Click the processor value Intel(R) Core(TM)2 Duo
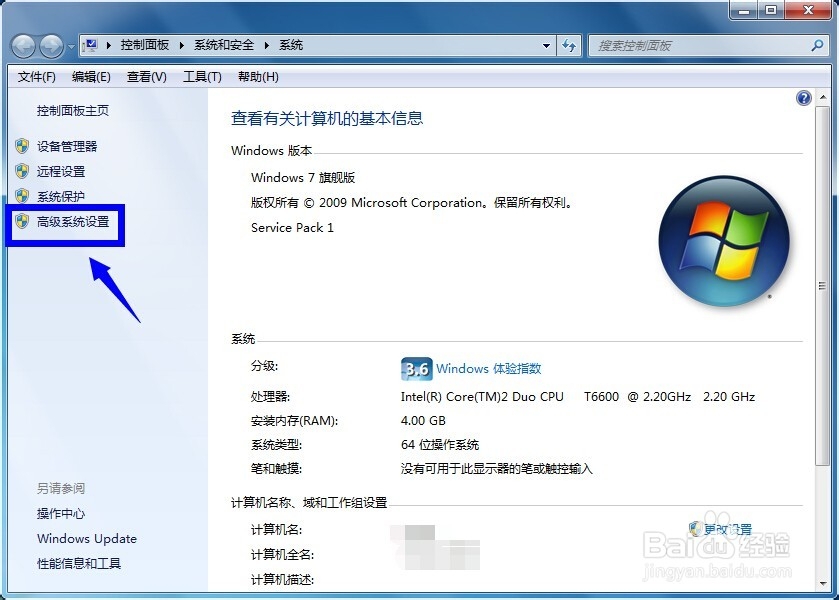The image size is (839, 600). [x=482, y=397]
